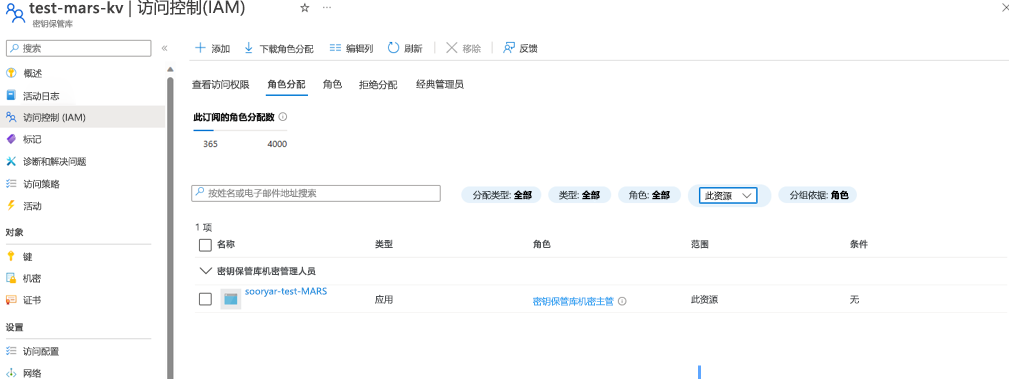Click the 设置 section heading
Image resolution: width=1009 pixels, height=379 pixels.
pyautogui.click(x=15, y=327)
